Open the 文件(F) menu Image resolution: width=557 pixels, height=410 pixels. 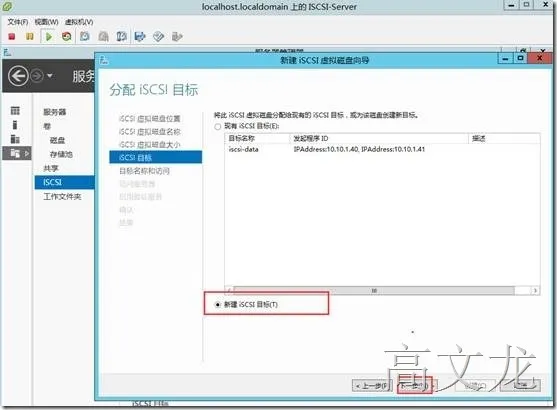18,22
